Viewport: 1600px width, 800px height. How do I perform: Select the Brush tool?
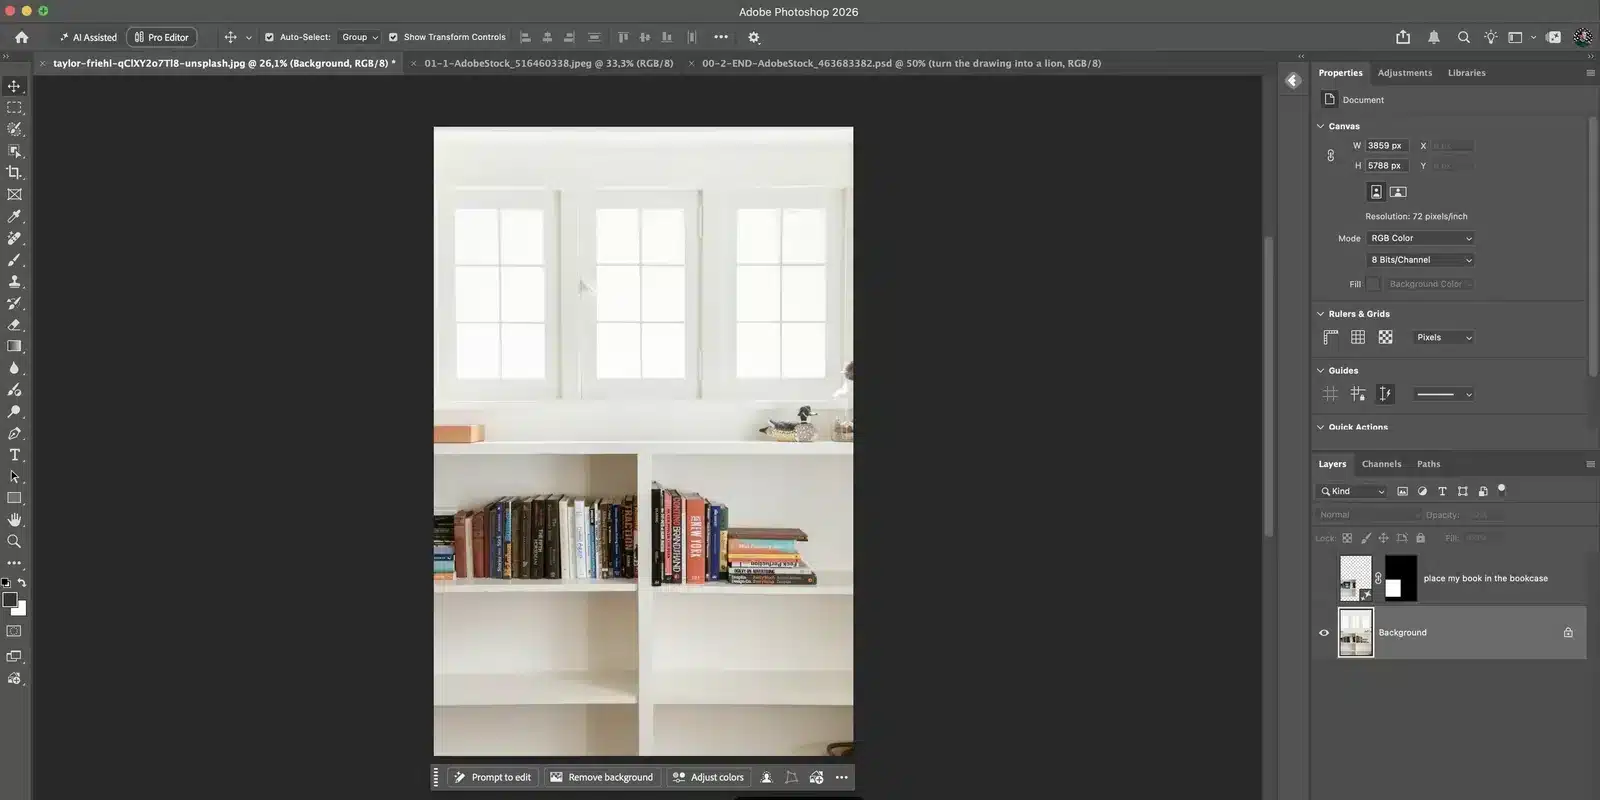14,260
